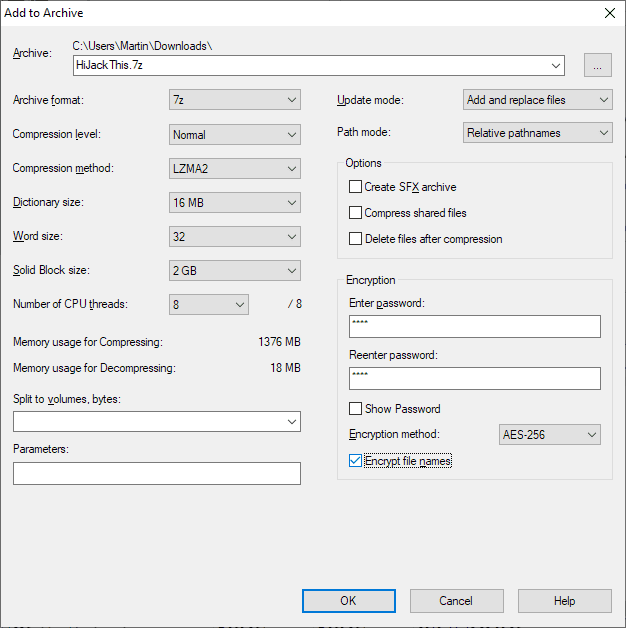Screen dimensions: 626x628
Task: Click the C:\Users\Martin\Downloads\ path text
Action: coord(142,46)
